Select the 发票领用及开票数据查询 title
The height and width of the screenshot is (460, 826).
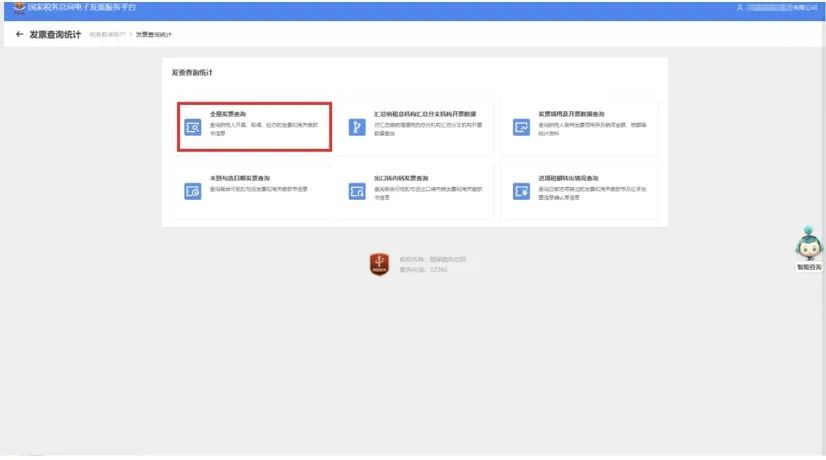tap(571, 113)
